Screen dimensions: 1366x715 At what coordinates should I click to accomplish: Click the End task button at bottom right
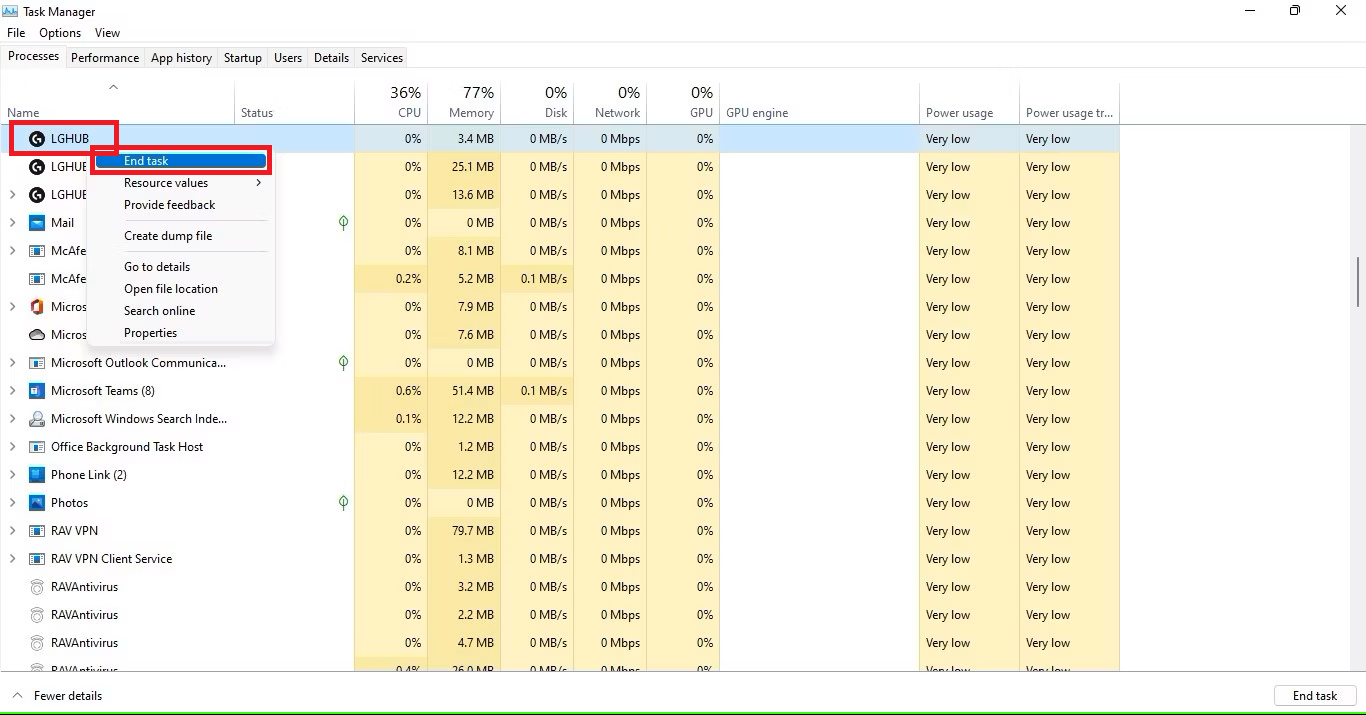tap(1314, 696)
